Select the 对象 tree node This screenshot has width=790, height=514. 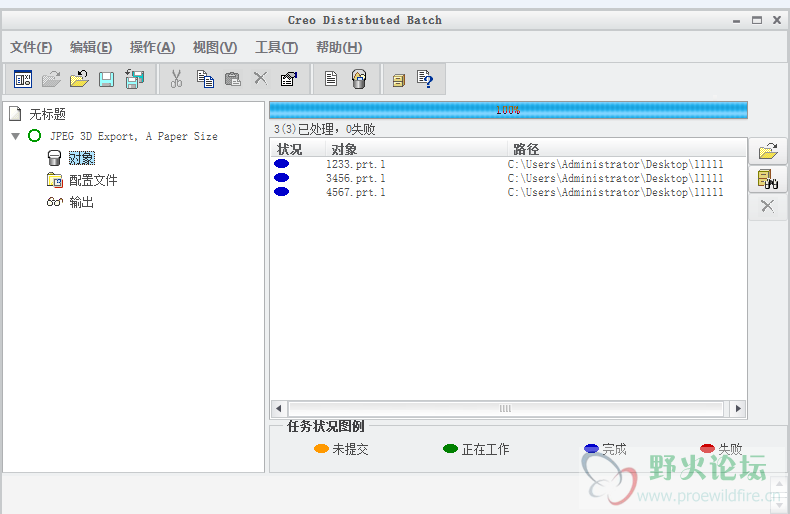[82, 158]
